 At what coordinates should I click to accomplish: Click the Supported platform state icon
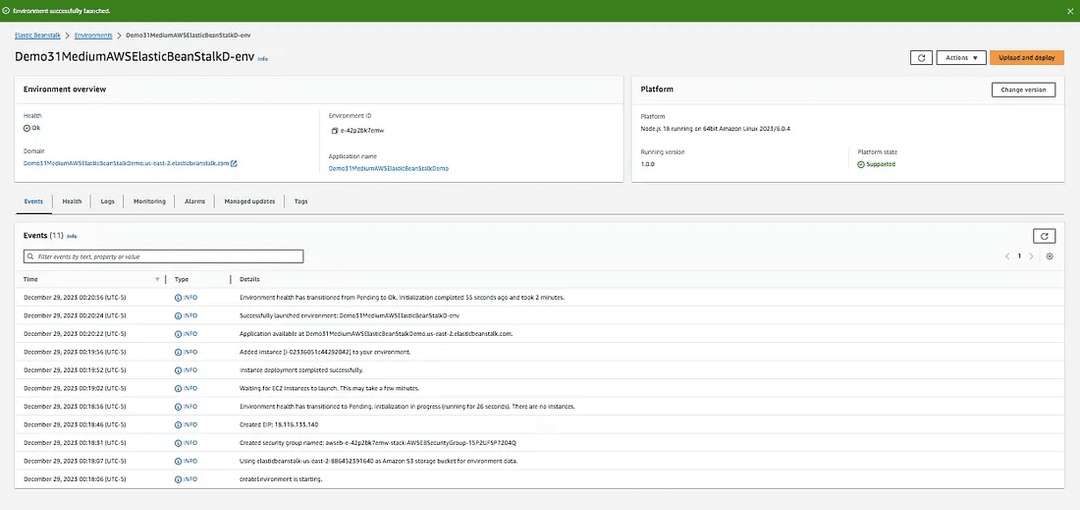[x=860, y=164]
